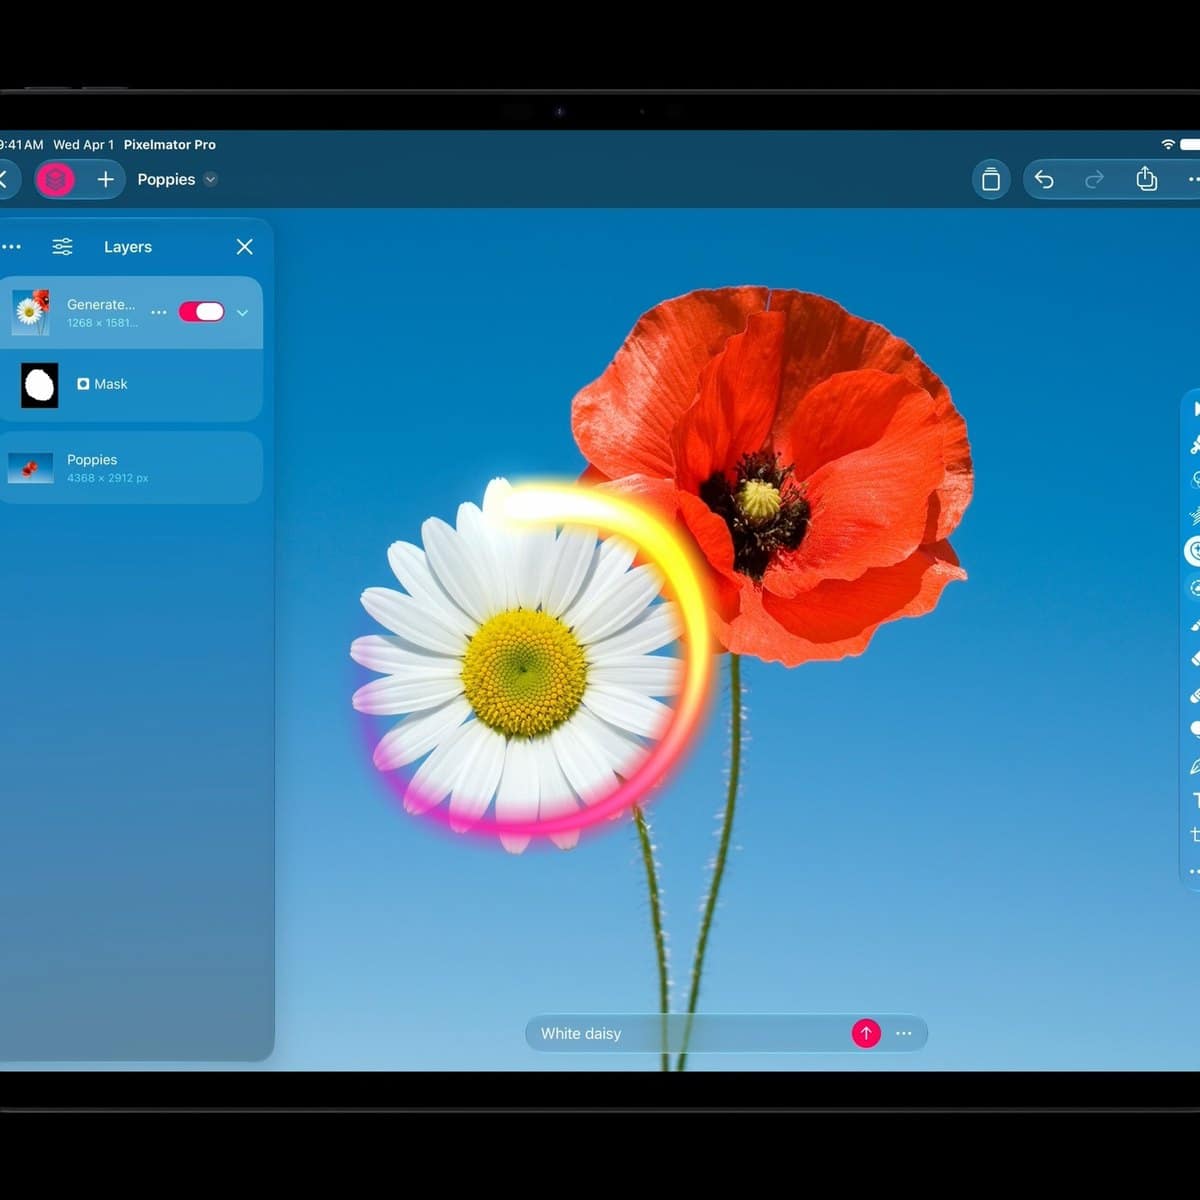
Task: Click the Poppies layer name
Action: [x=92, y=460]
